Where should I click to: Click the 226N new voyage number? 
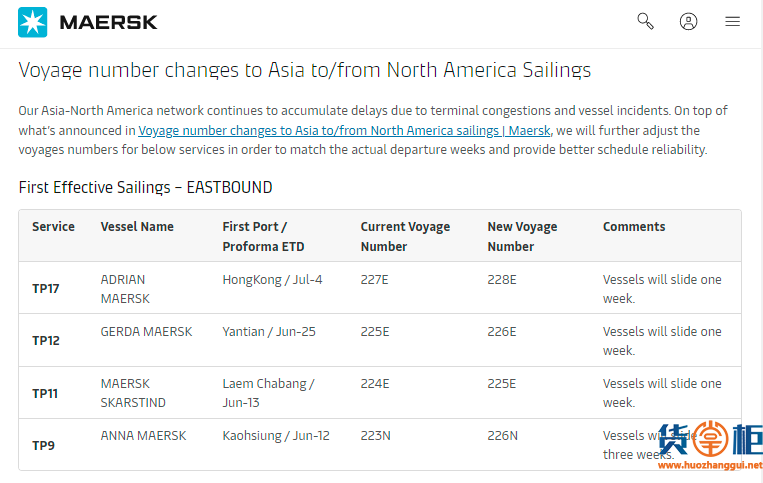point(503,436)
